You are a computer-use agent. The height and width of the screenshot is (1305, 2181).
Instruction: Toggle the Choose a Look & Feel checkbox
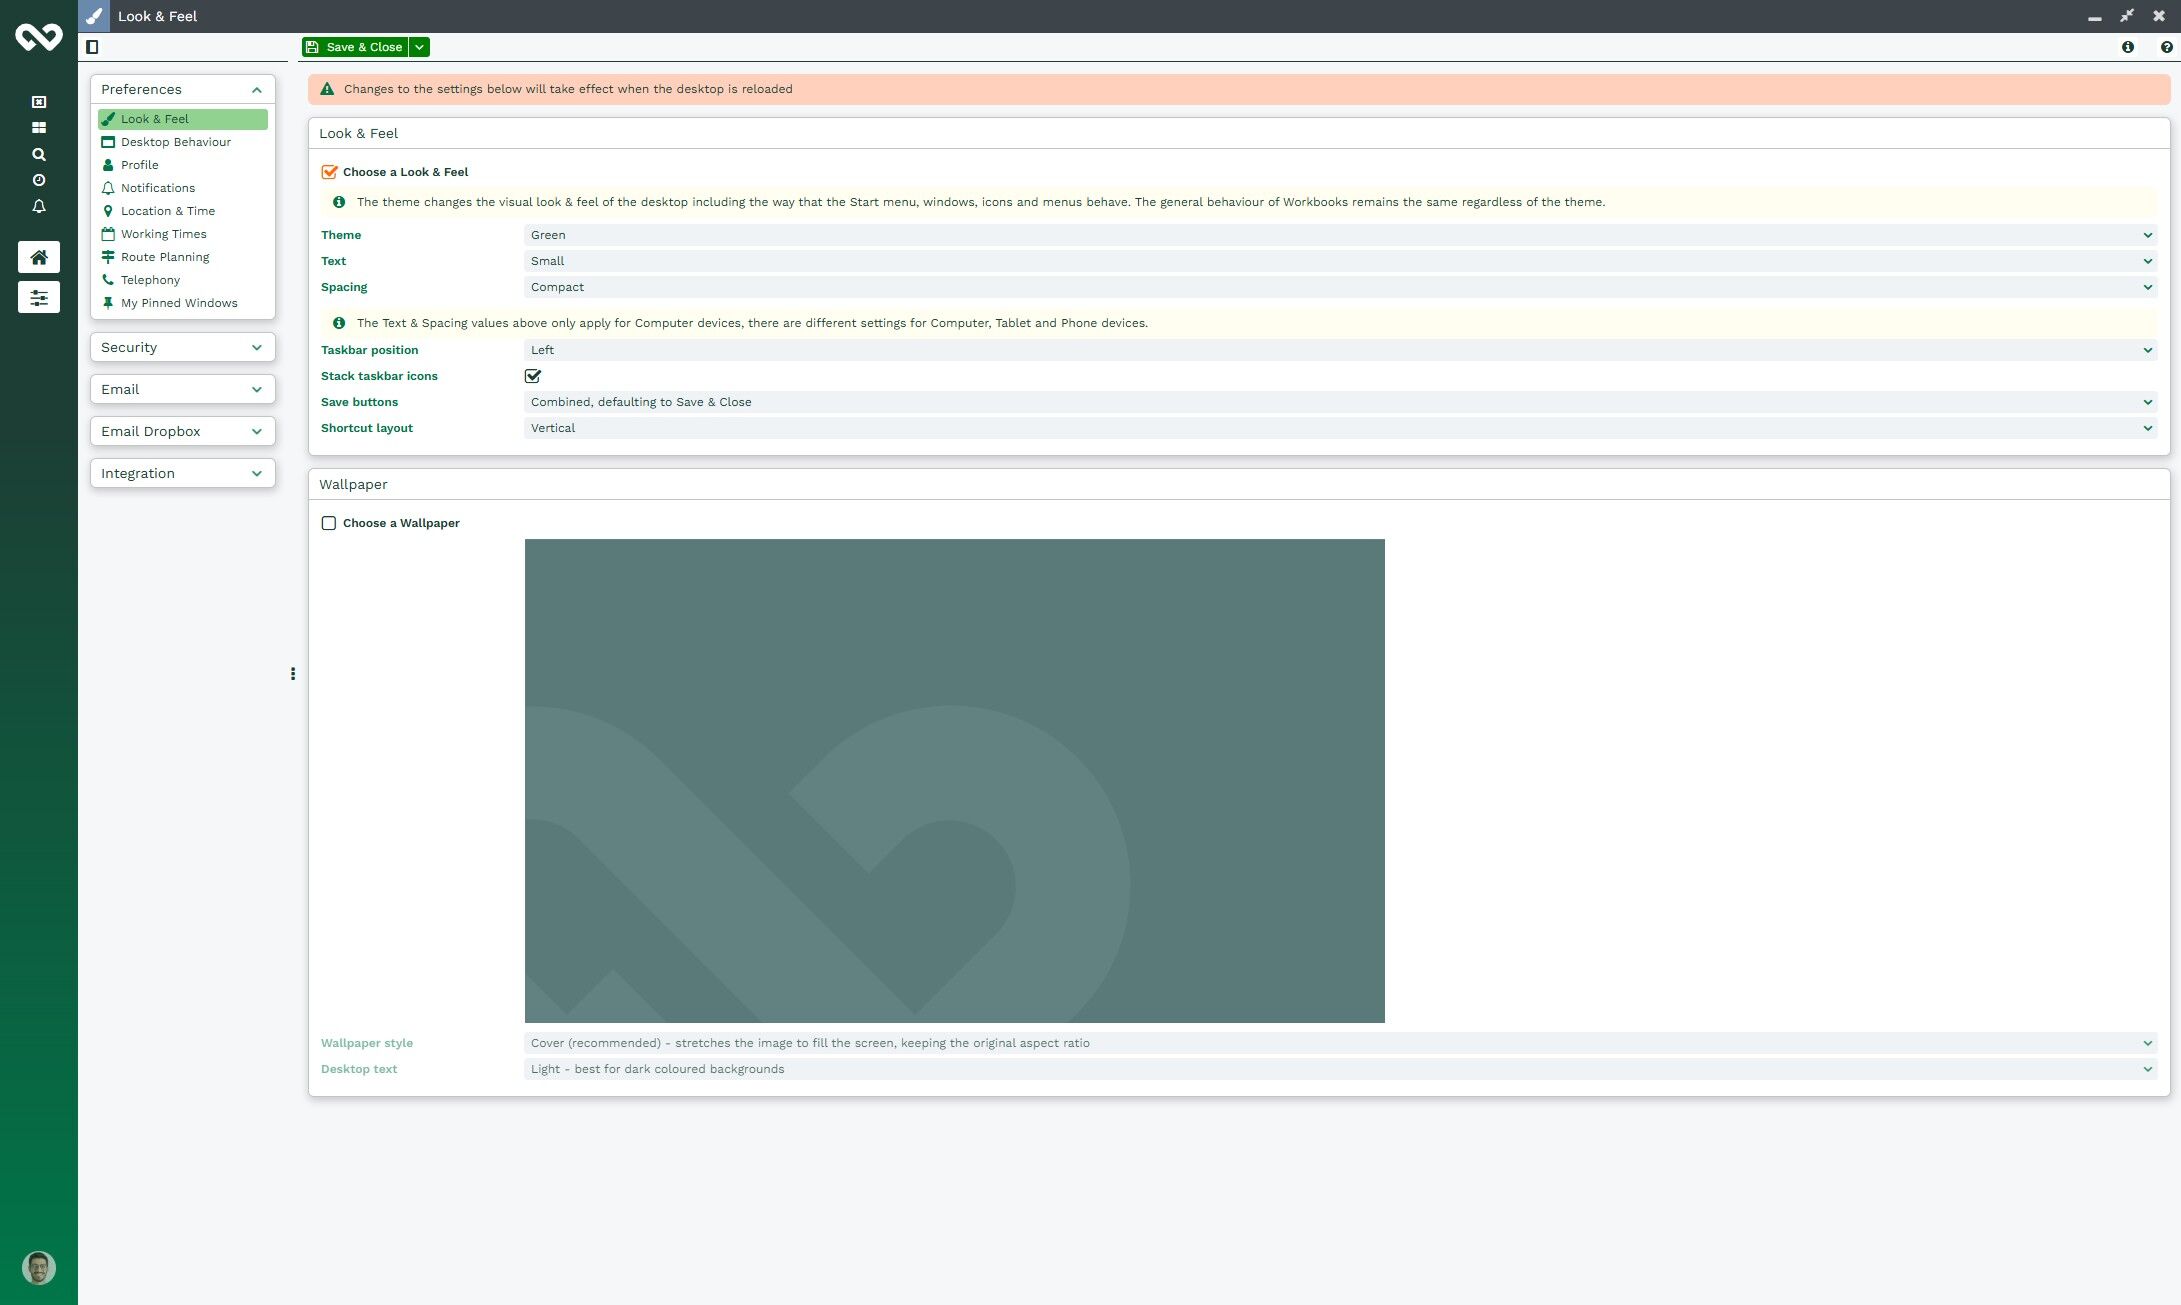click(x=329, y=172)
